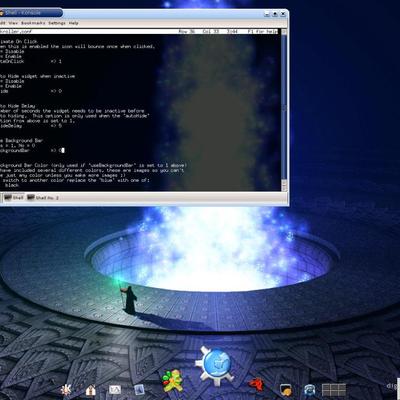Screen dimensions: 400x400
Task: Launch the colorful green-red figure dock icon
Action: tap(172, 380)
